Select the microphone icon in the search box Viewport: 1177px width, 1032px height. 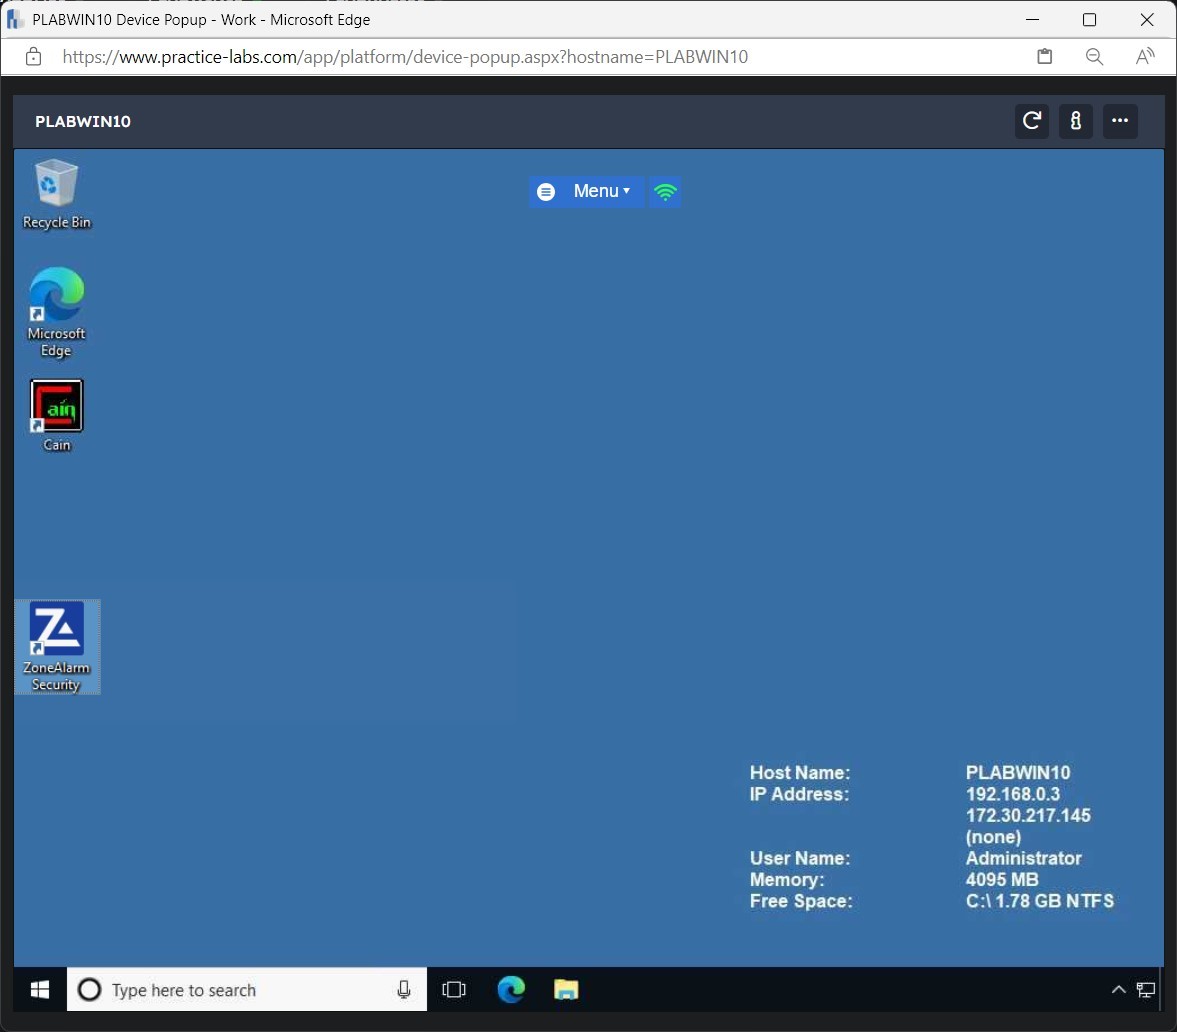[x=403, y=989]
